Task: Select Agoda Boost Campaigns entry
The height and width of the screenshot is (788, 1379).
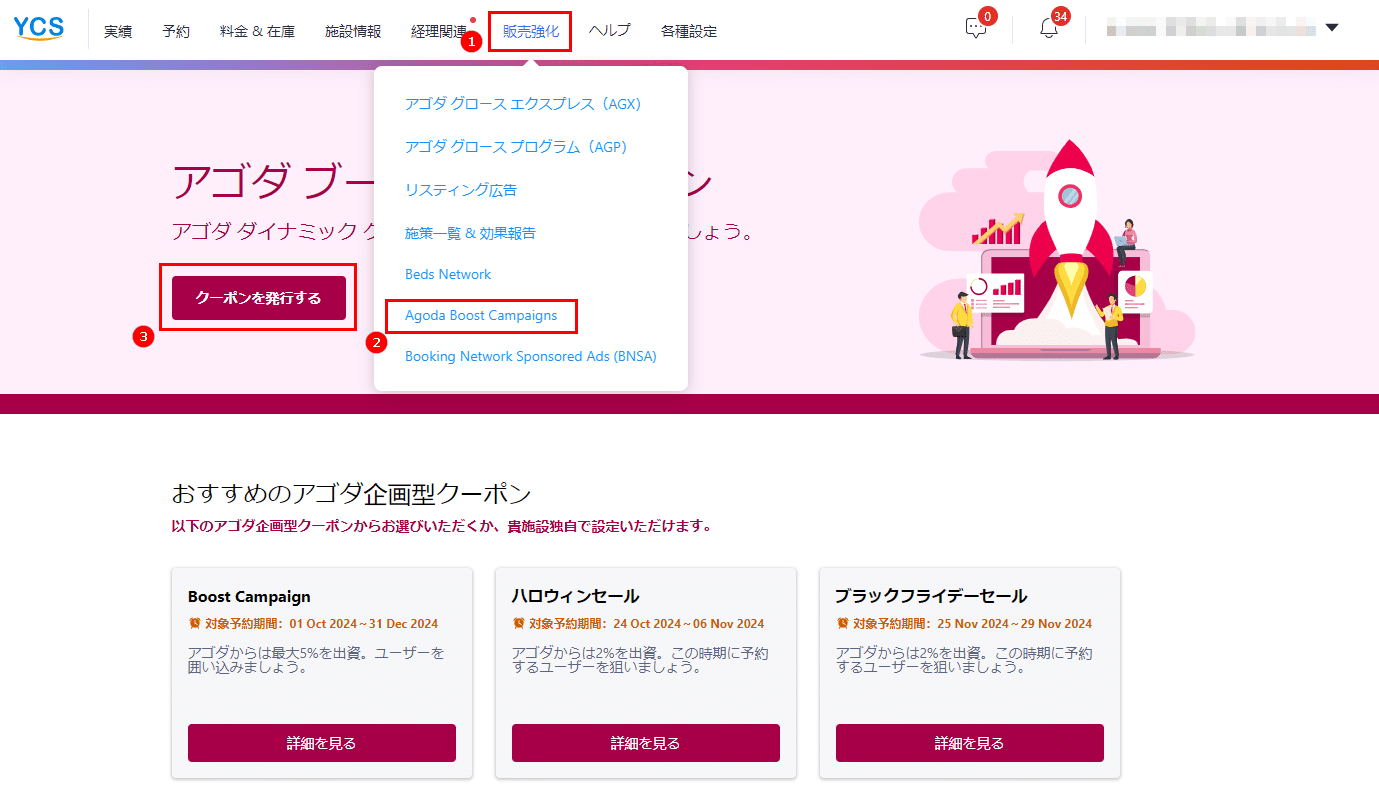Action: [x=481, y=316]
